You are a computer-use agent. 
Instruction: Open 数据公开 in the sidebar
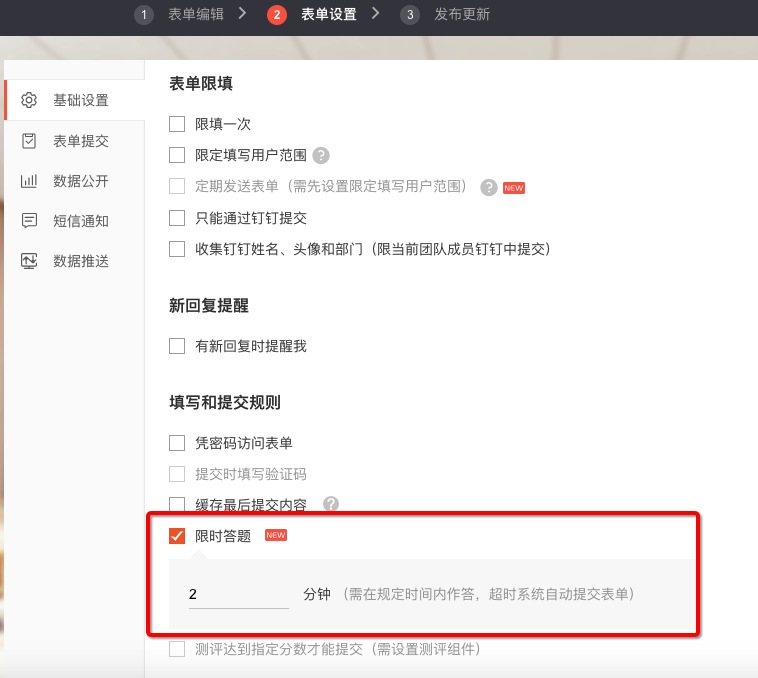[74, 181]
